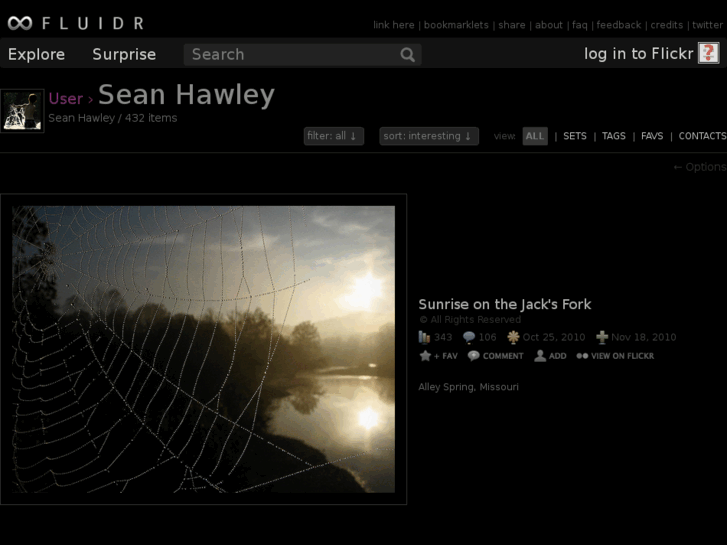The width and height of the screenshot is (727, 545).
Task: Click the share link in header
Action: tap(511, 25)
